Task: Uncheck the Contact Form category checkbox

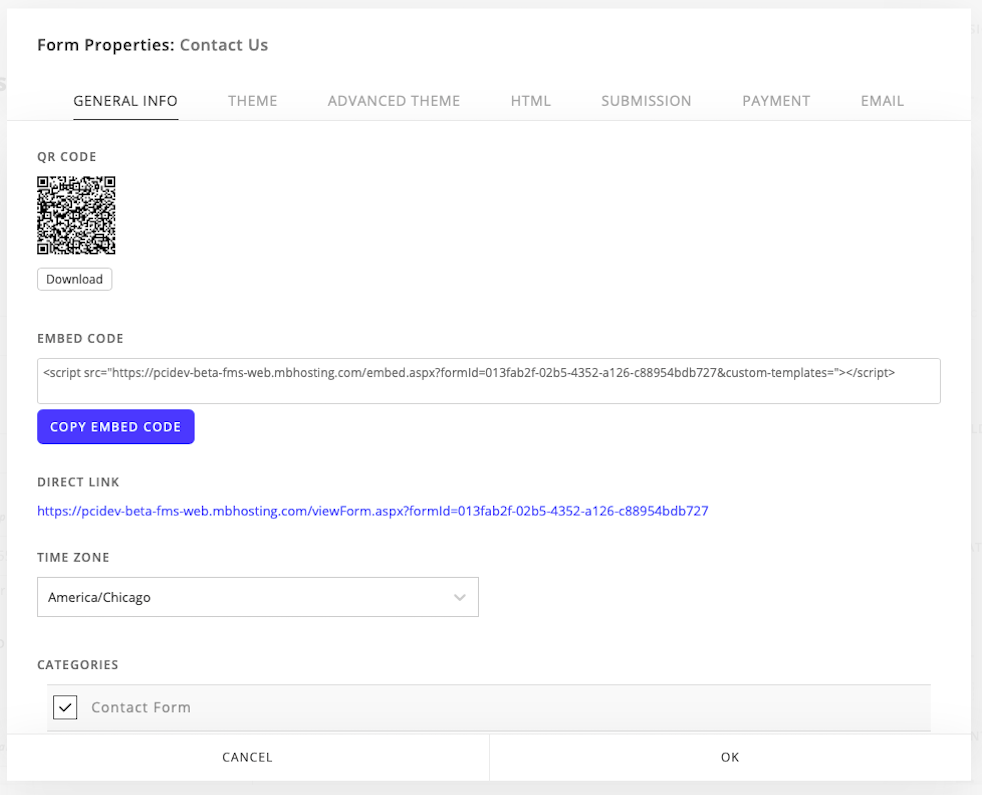Action: (x=65, y=707)
